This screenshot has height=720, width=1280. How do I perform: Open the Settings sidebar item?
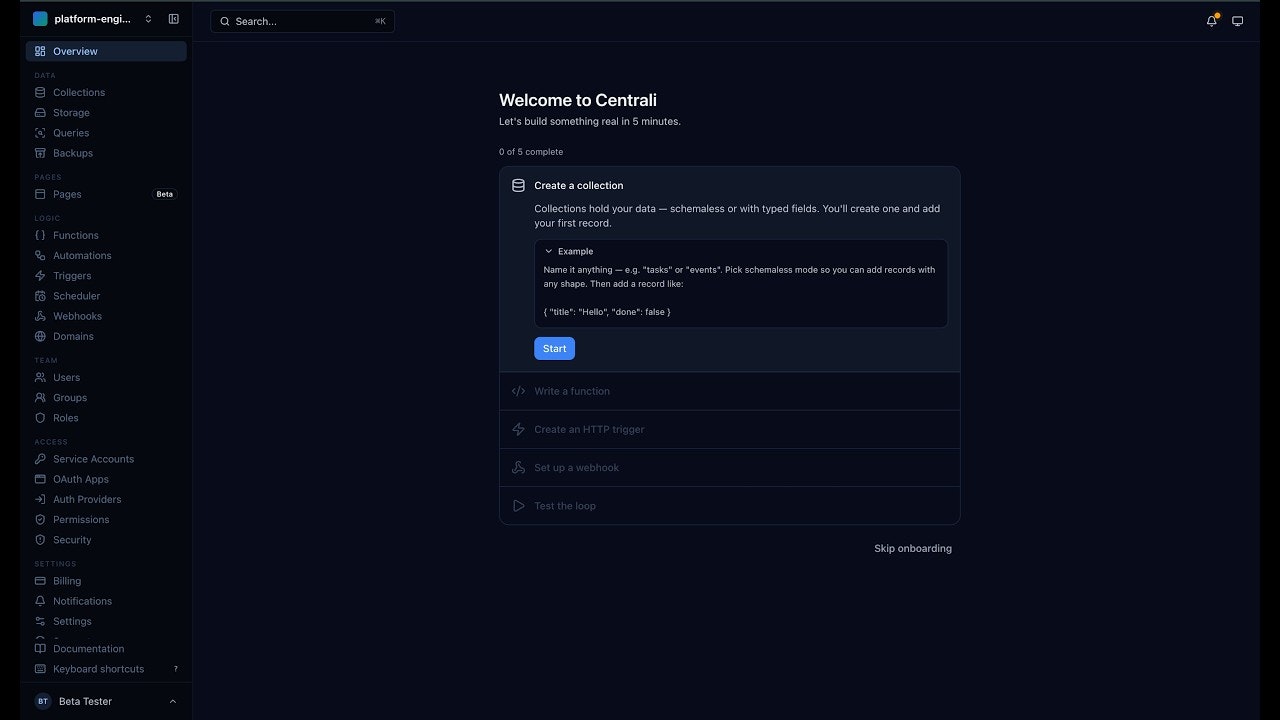pyautogui.click(x=106, y=621)
